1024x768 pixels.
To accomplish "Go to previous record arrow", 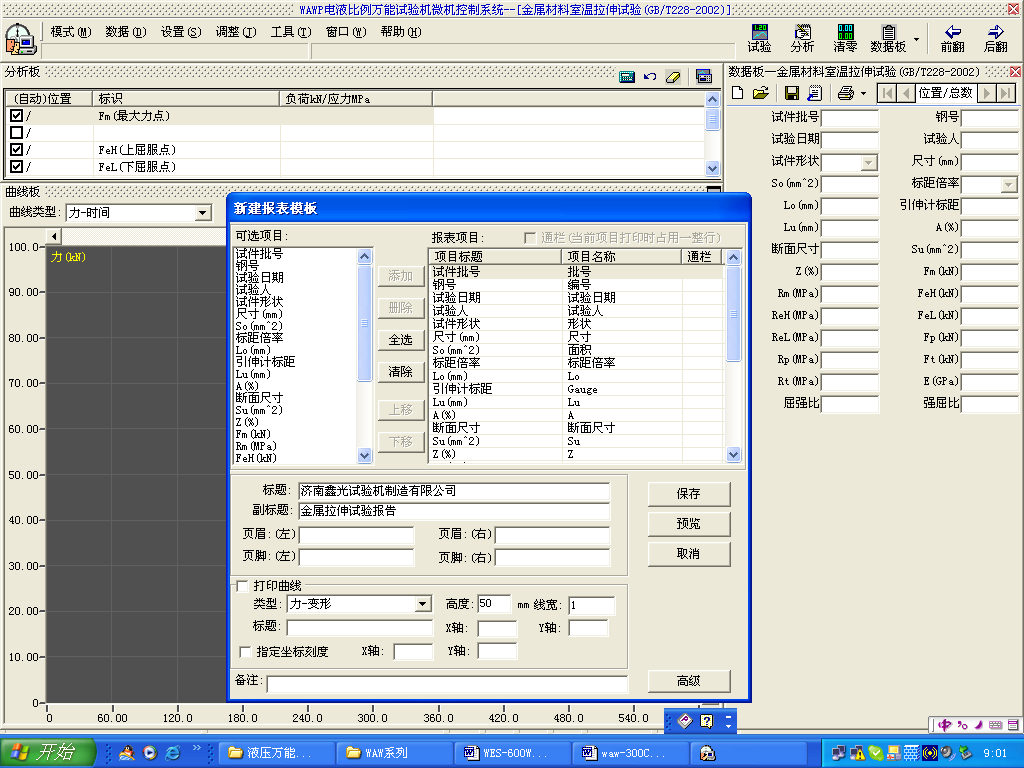I will click(x=906, y=93).
